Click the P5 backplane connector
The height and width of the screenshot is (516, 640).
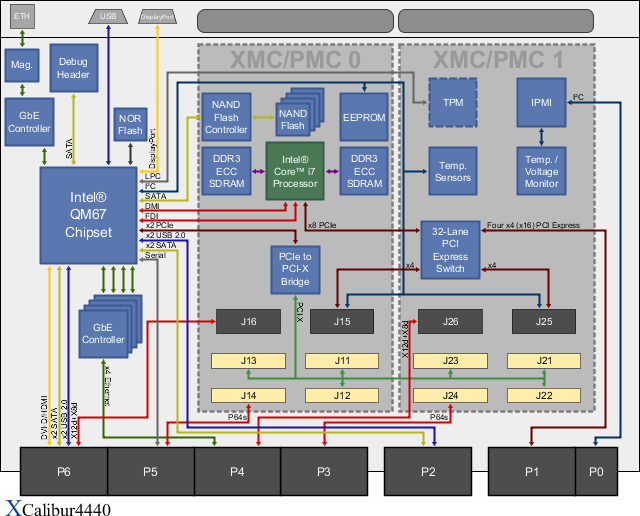pos(151,472)
